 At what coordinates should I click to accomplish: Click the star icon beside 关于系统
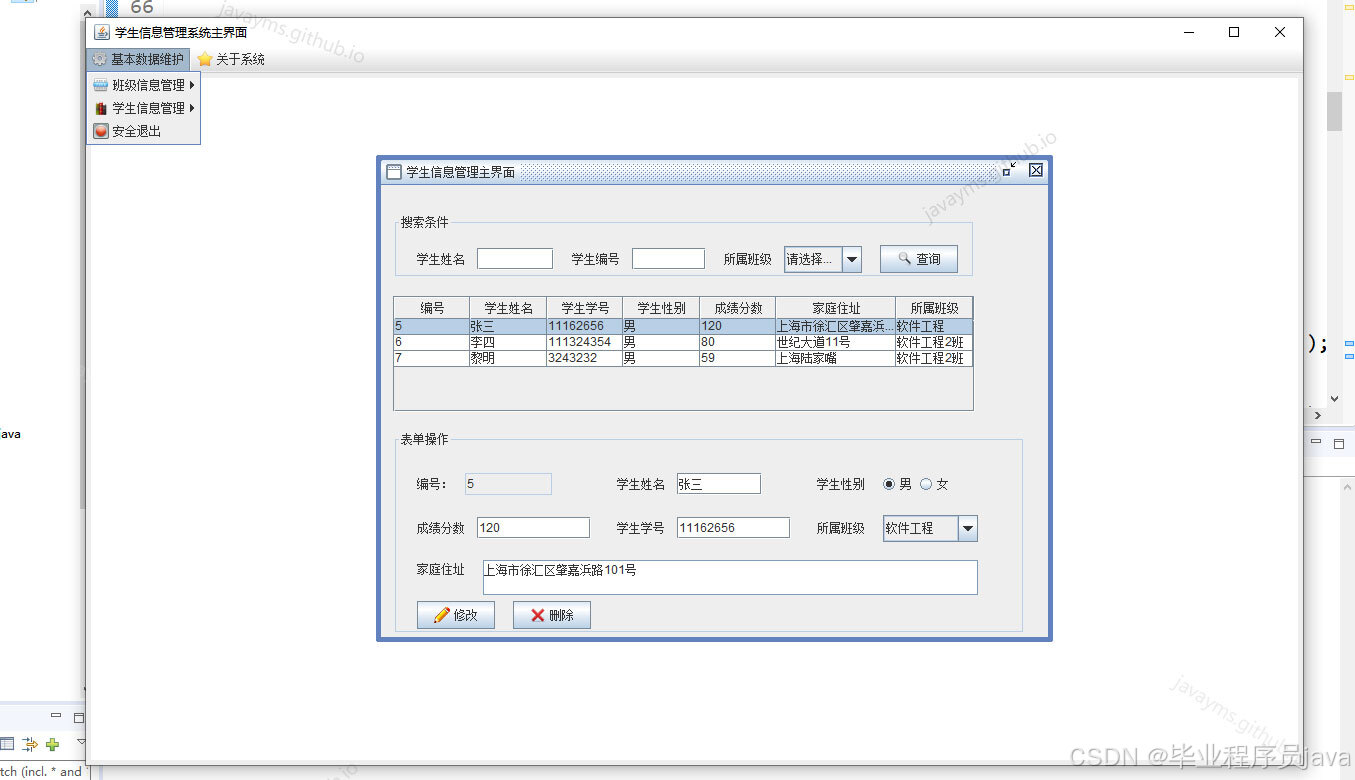pos(205,59)
